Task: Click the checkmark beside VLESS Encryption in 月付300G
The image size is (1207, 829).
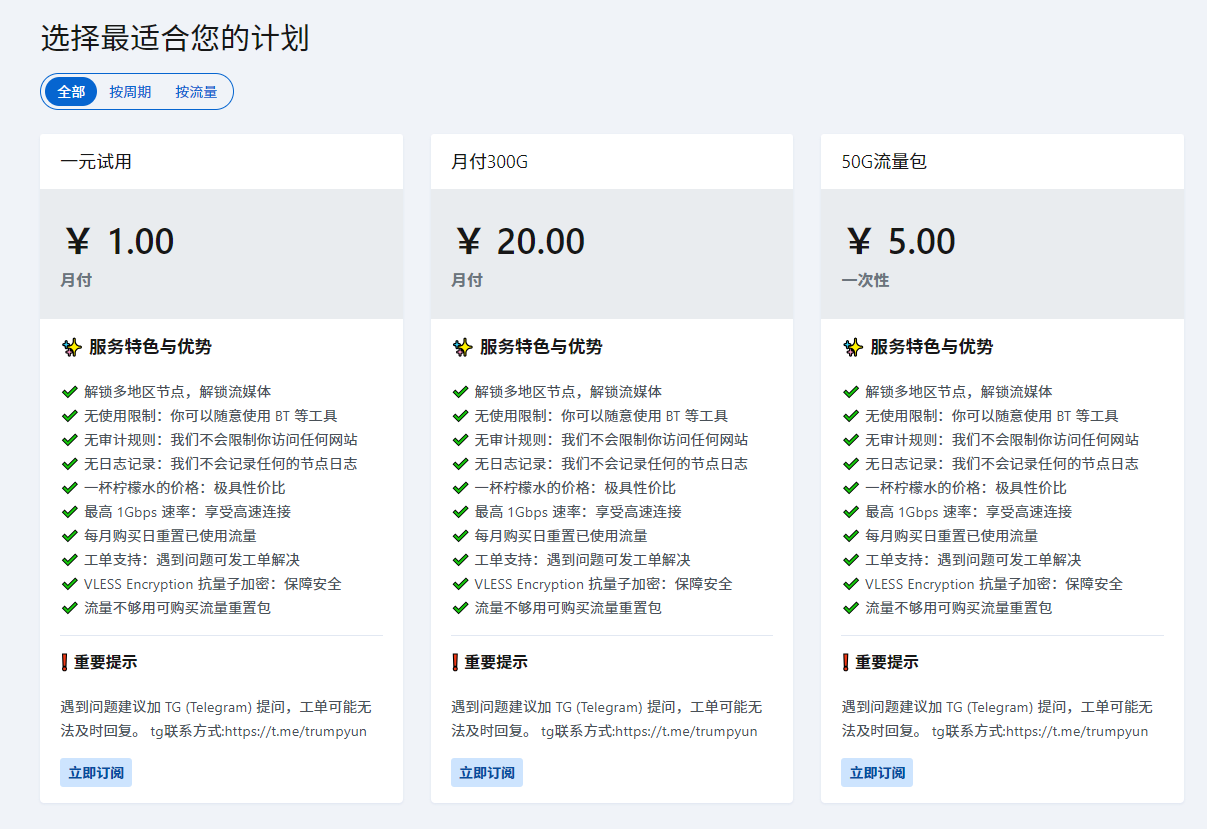Action: pos(460,584)
